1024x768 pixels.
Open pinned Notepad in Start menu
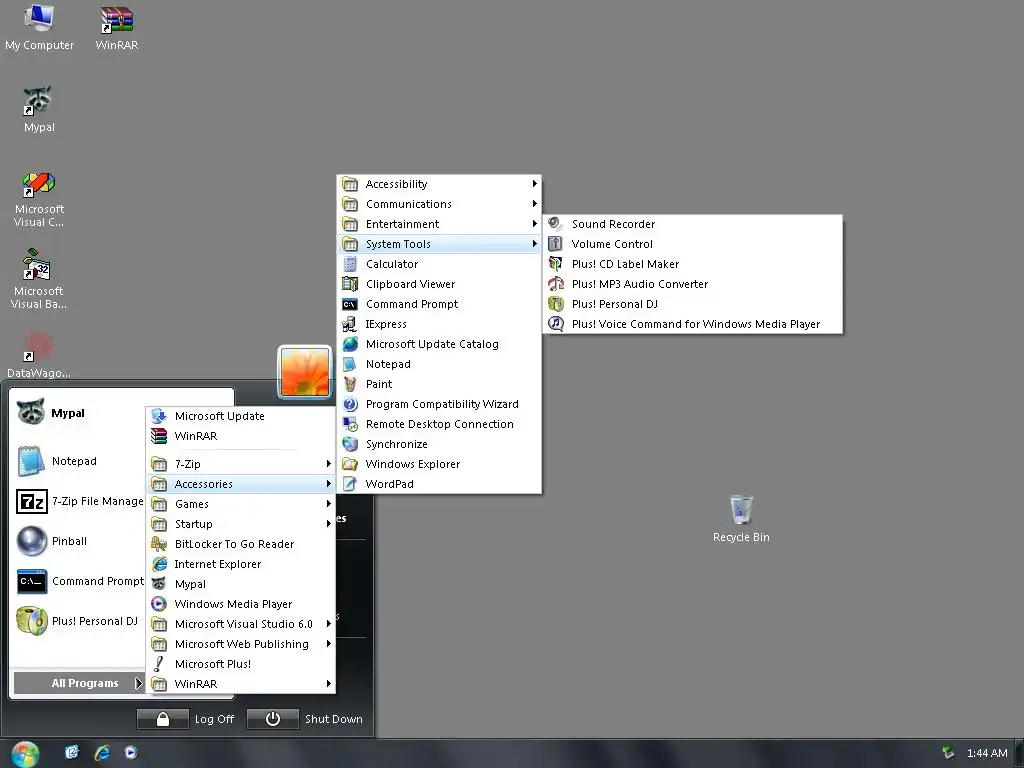tap(78, 461)
